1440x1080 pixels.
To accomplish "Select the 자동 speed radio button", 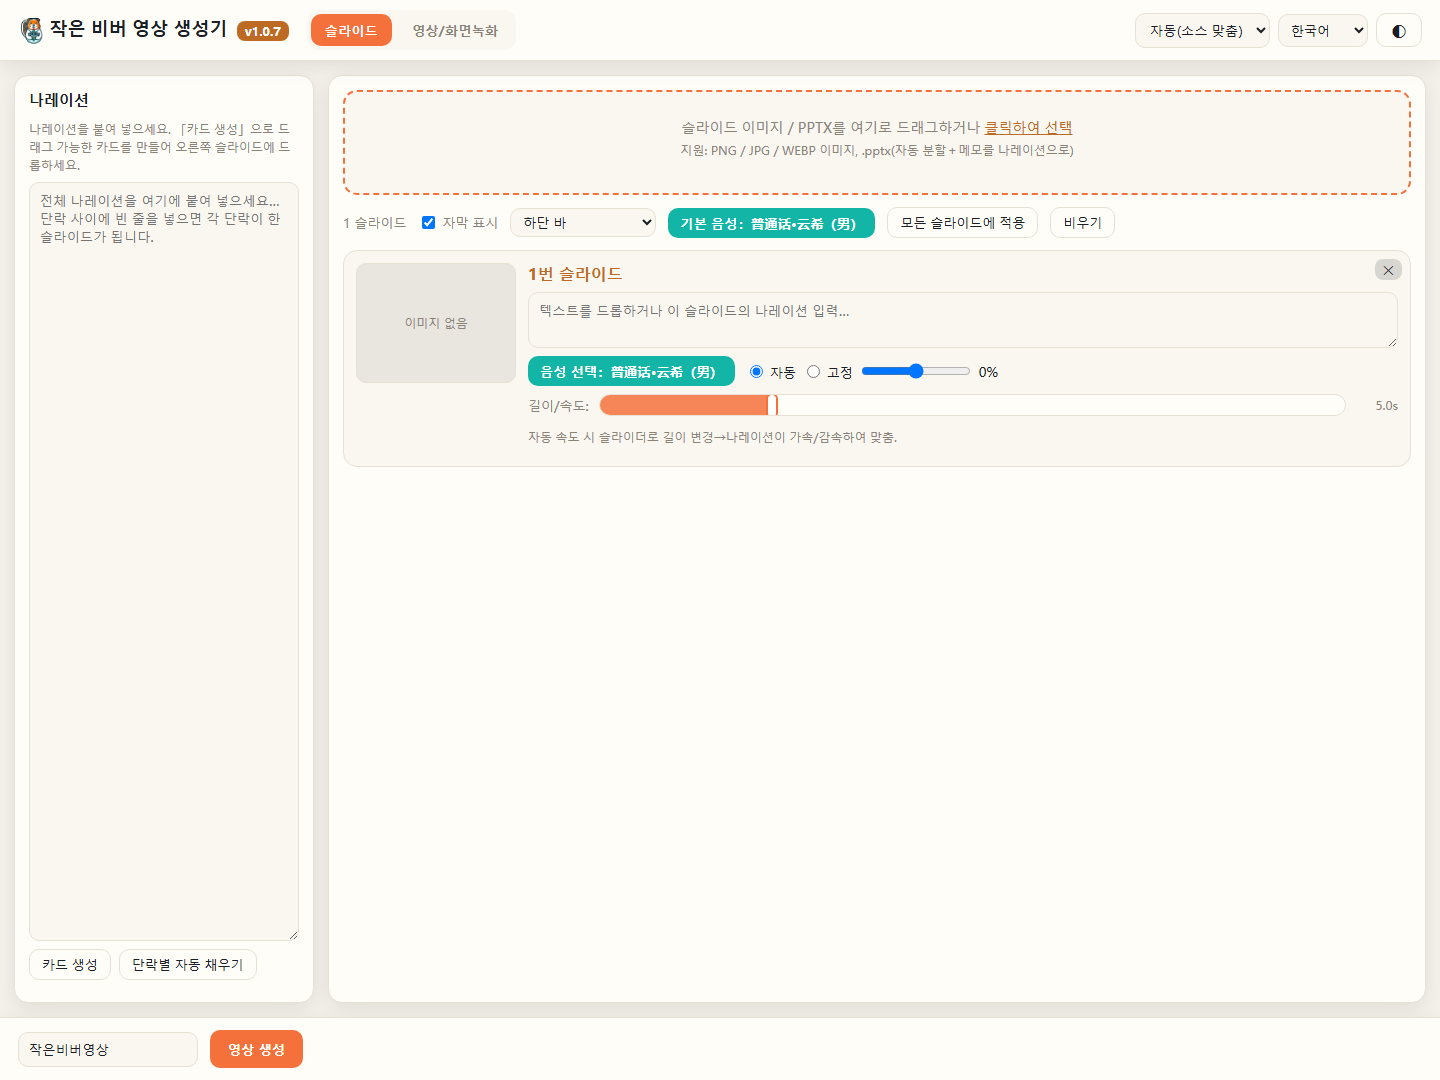I will coord(757,372).
